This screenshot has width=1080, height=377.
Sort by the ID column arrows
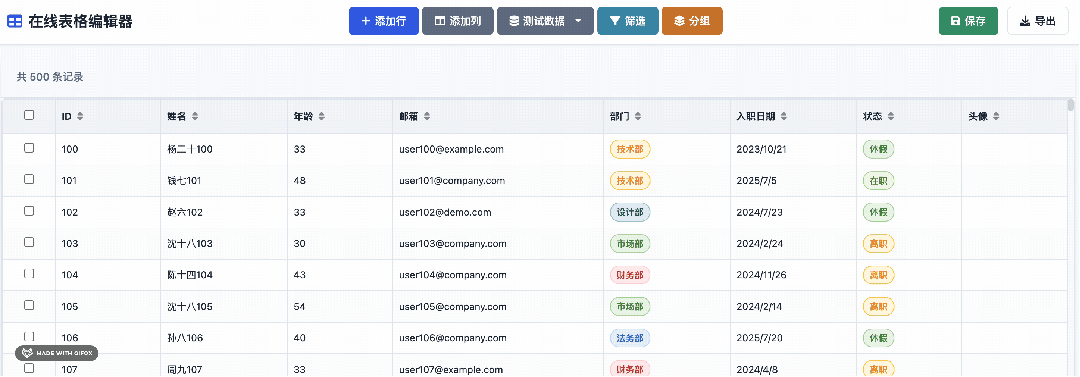(x=80, y=116)
